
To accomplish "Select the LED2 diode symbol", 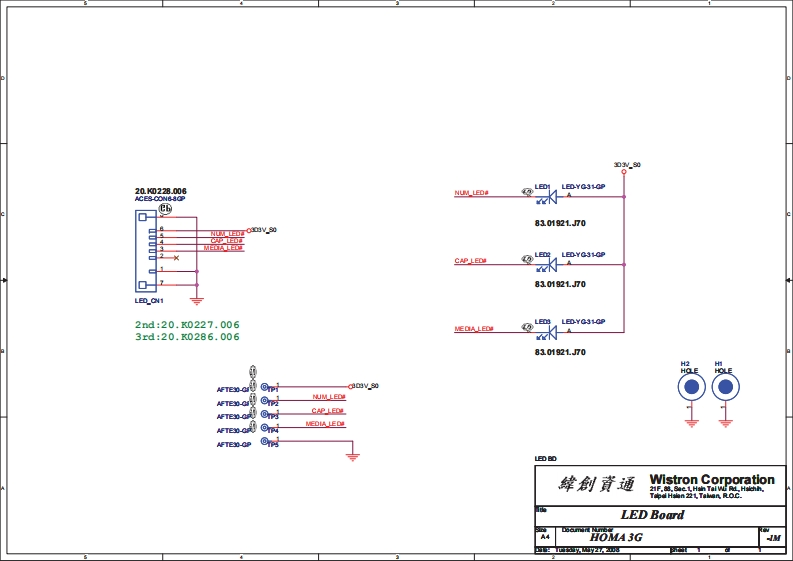I will point(547,265).
